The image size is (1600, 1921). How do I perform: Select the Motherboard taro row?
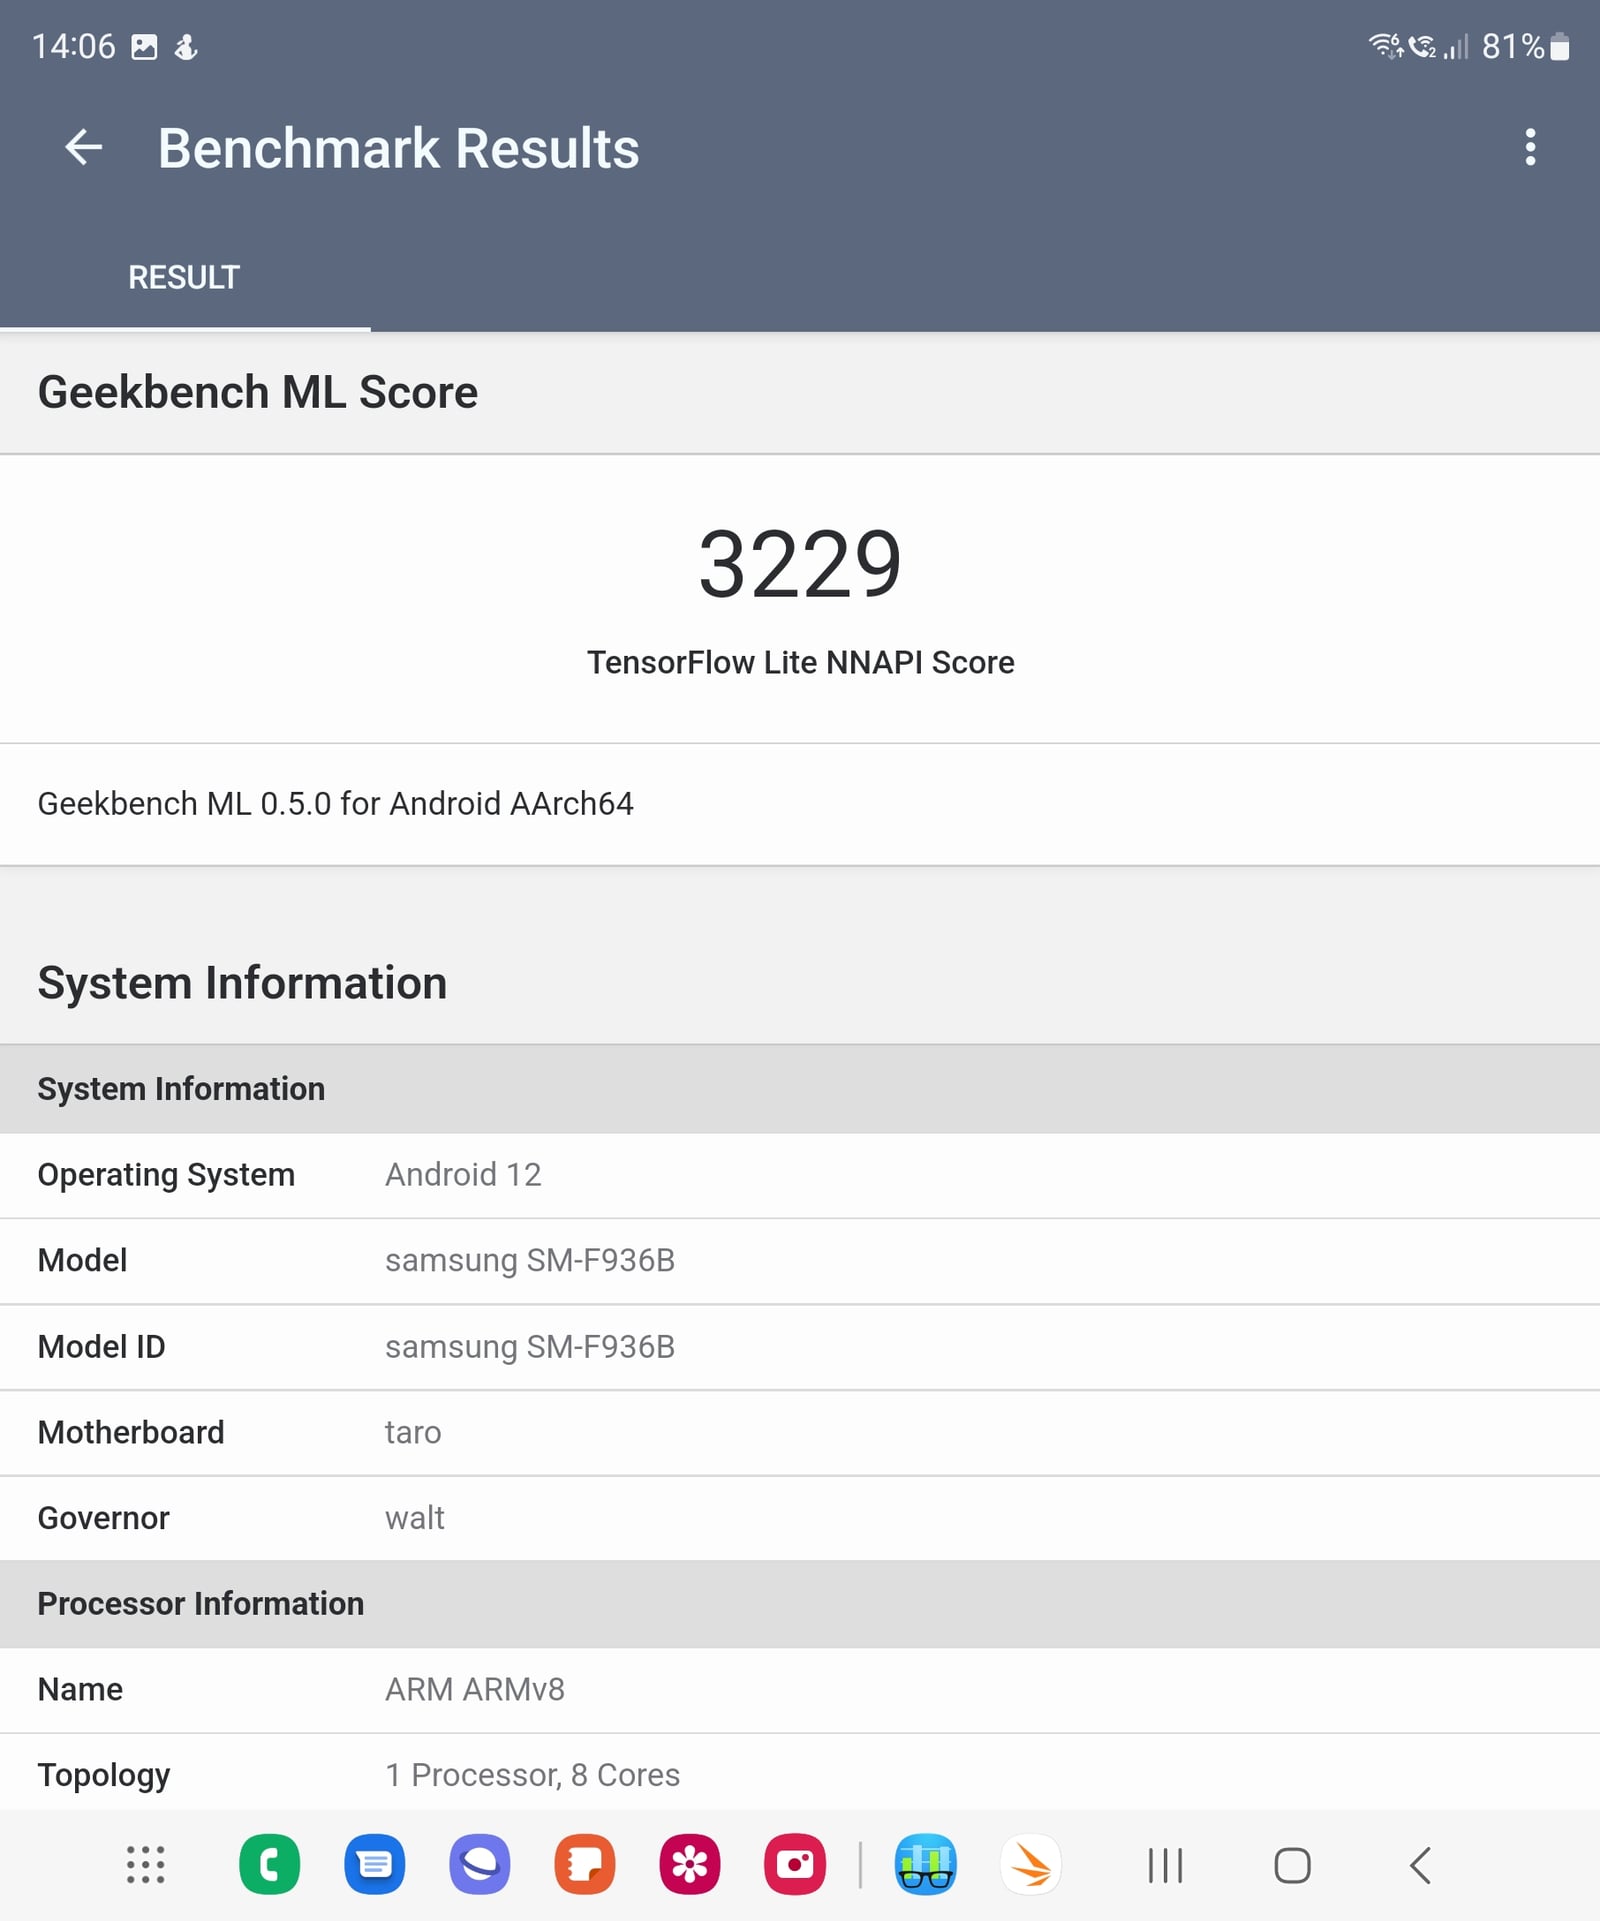(800, 1432)
